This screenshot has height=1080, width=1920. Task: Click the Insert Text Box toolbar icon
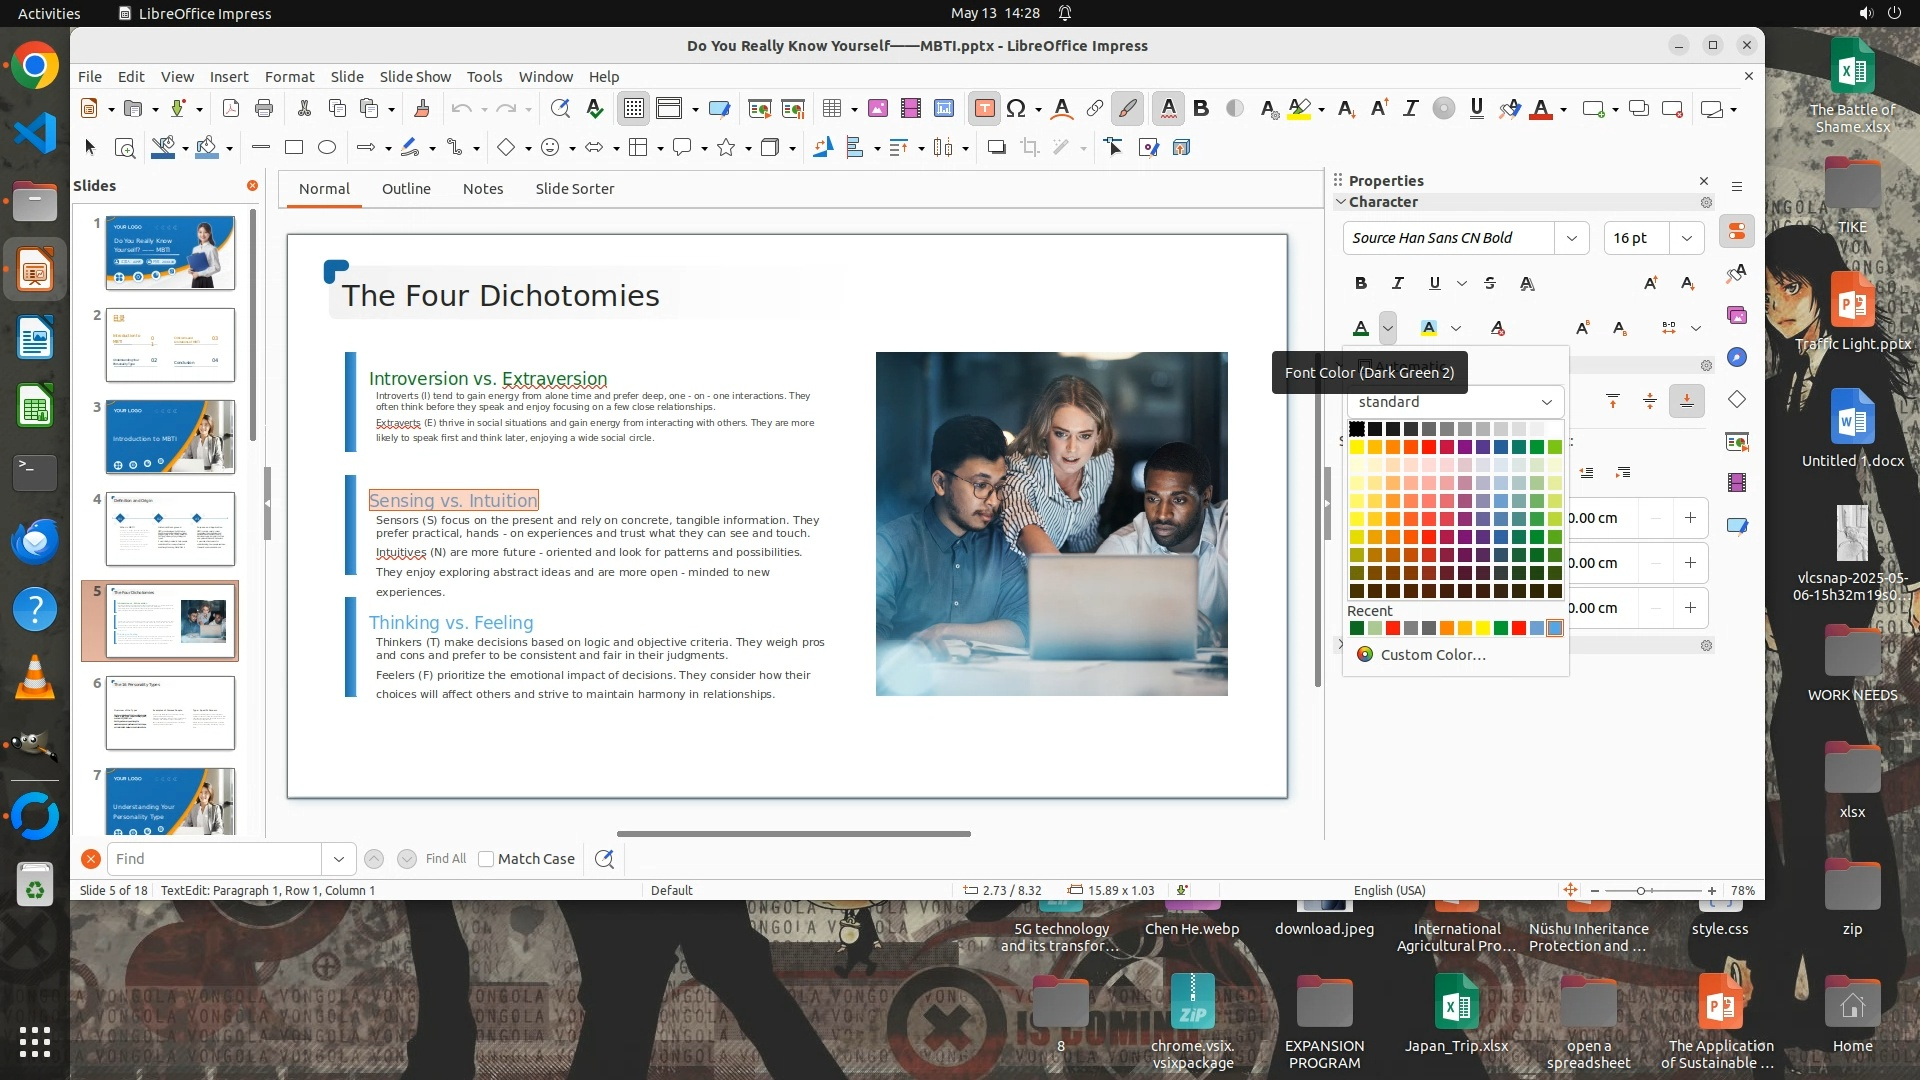[x=984, y=109]
